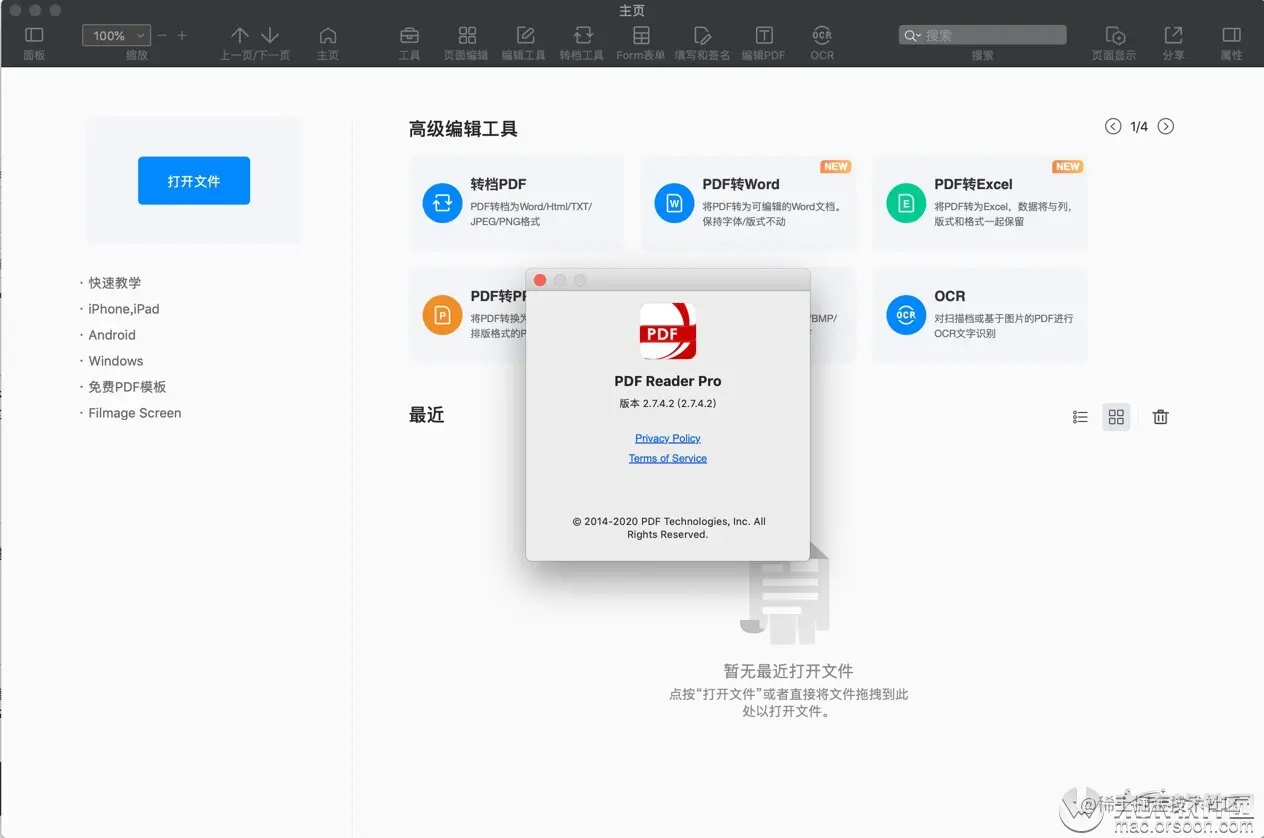Click the 版本 2.7.4.2 version text
Viewport: 1264px width, 838px height.
(668, 403)
